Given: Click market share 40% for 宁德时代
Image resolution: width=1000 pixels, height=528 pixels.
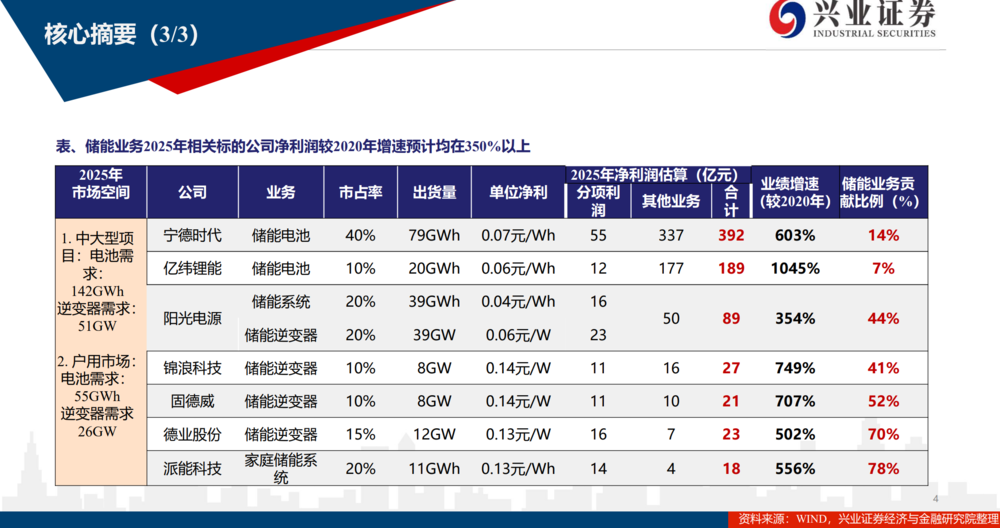Looking at the screenshot, I should pos(361,235).
